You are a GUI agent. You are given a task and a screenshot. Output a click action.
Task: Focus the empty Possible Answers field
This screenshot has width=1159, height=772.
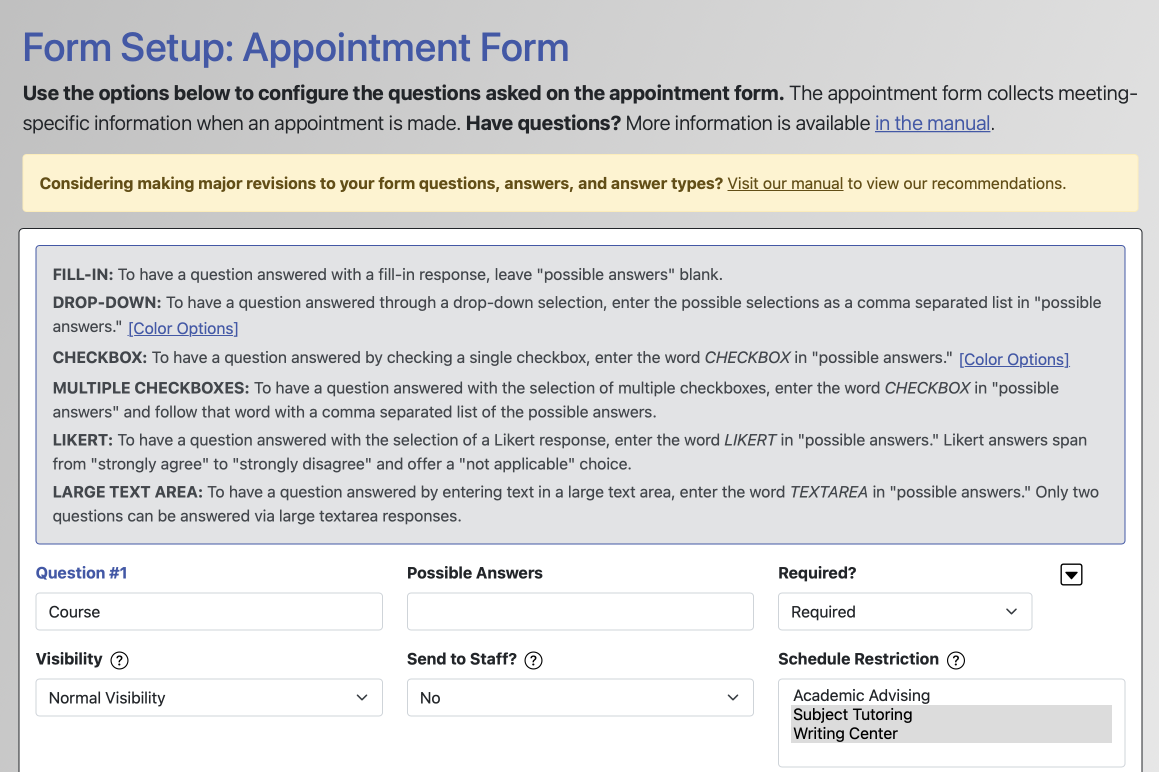579,612
